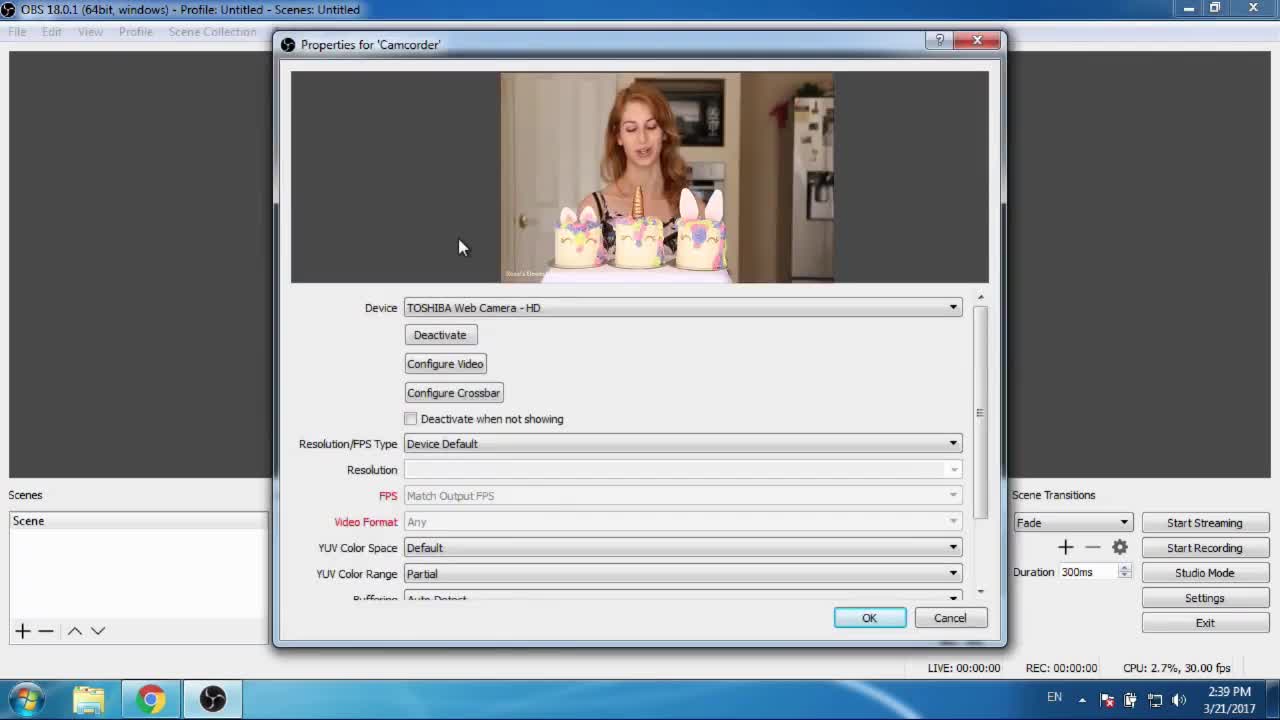Add a scene transition with plus icon
The height and width of the screenshot is (720, 1280).
point(1065,547)
